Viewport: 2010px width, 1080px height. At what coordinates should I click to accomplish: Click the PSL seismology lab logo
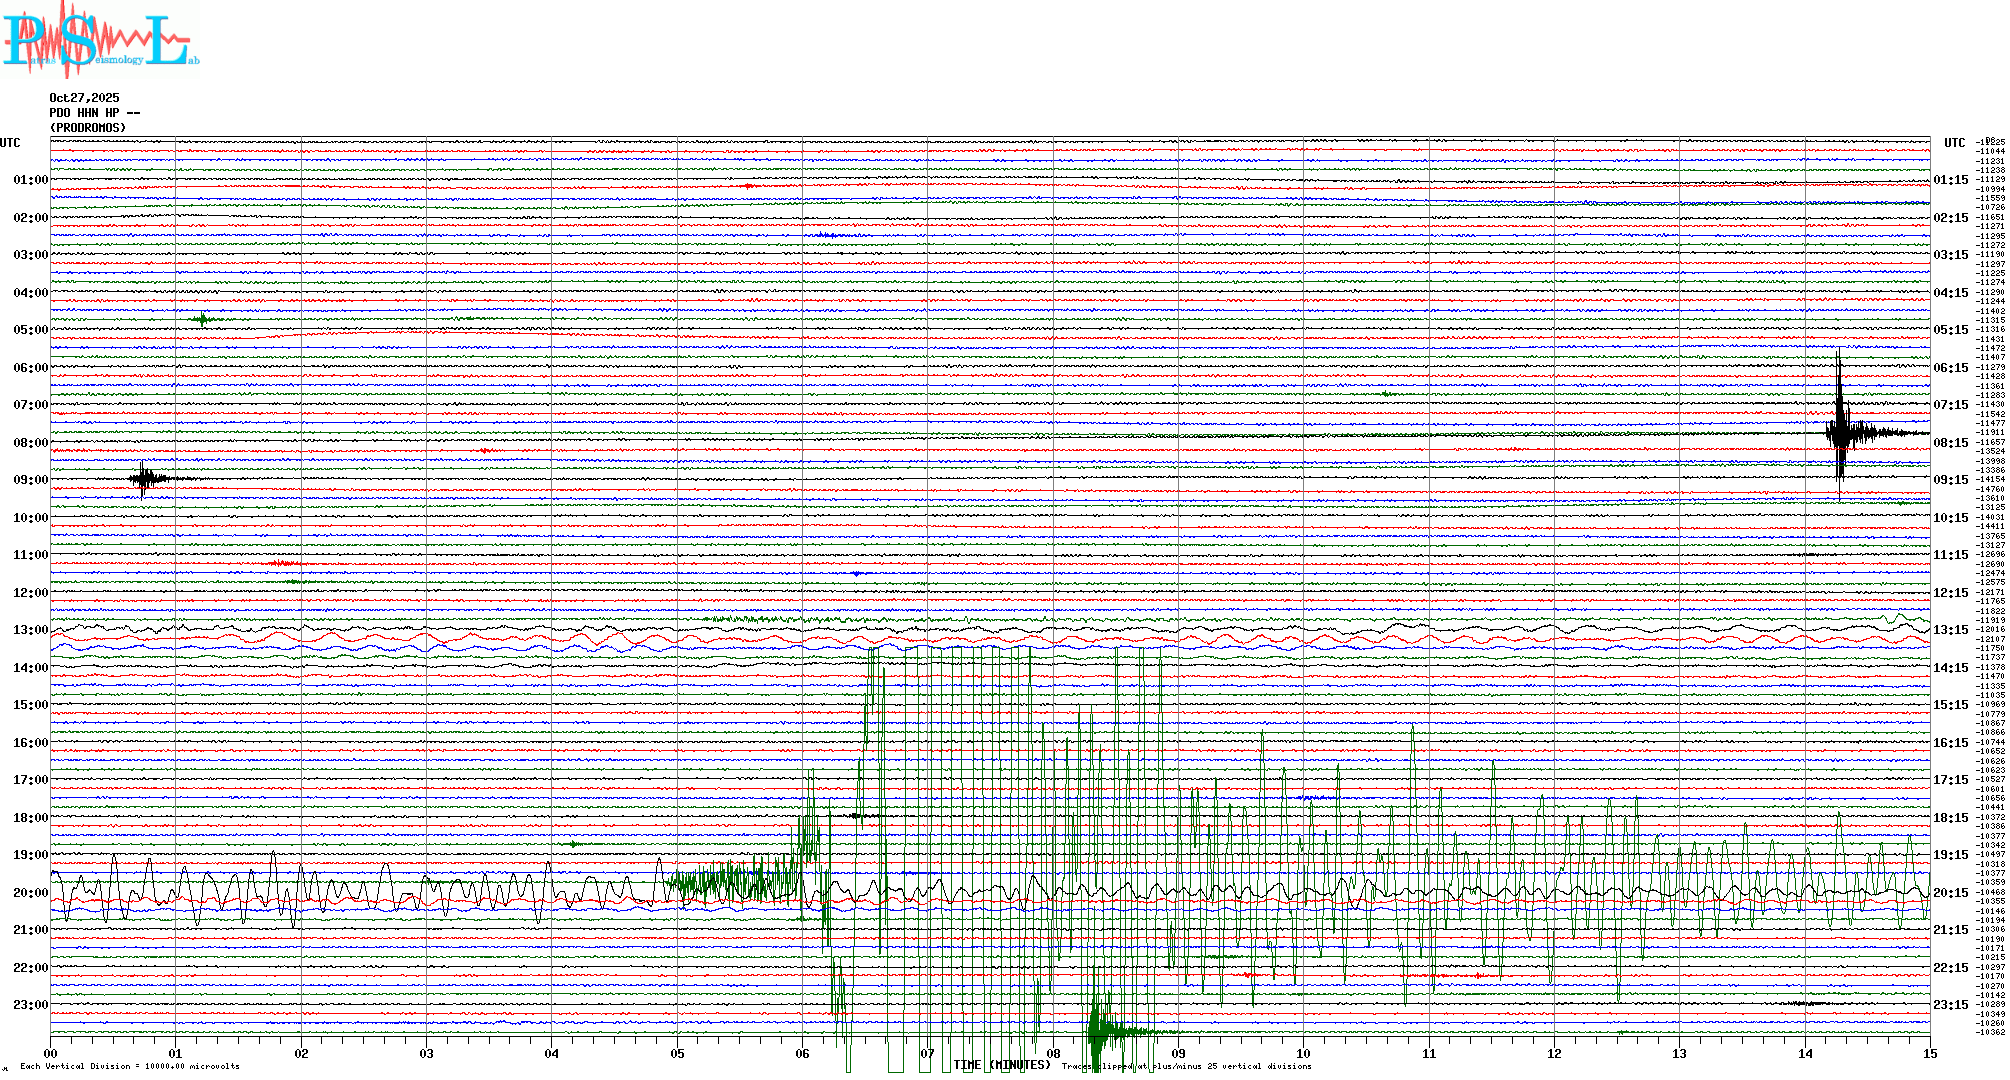[100, 40]
